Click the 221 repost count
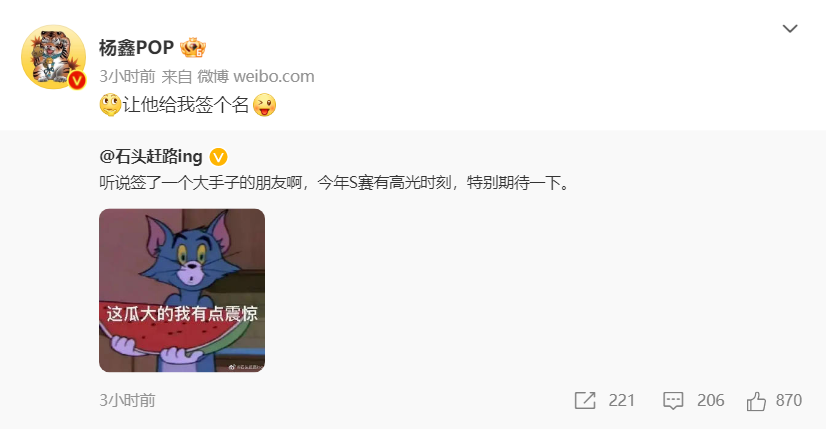Screen dimensions: 826x429 coord(622,401)
